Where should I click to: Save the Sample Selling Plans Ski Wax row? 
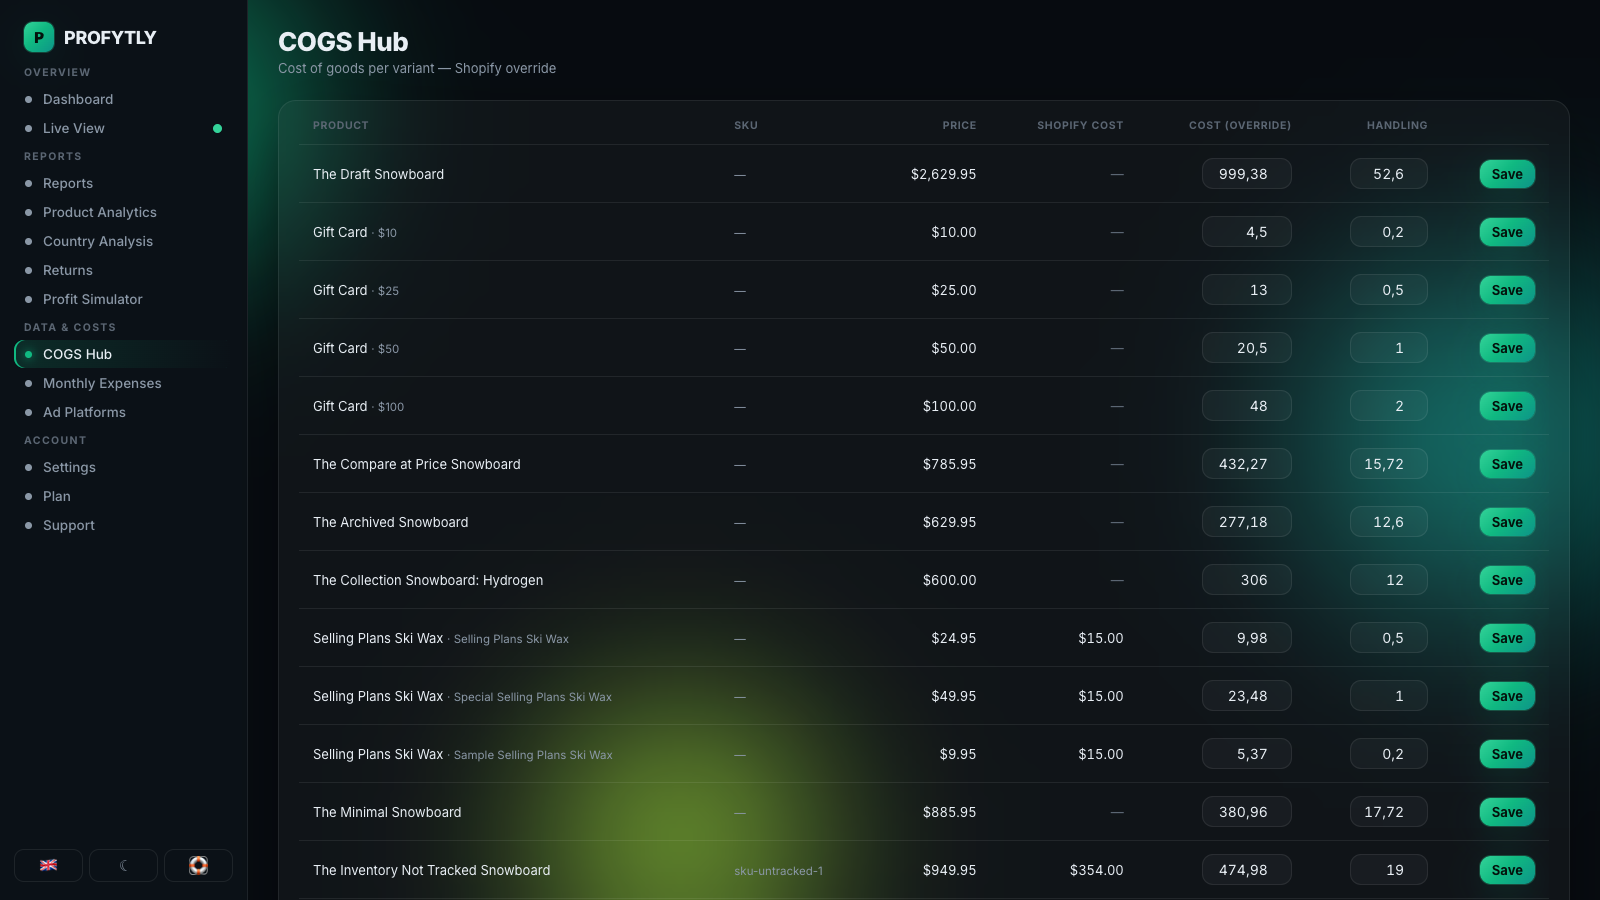click(1507, 754)
